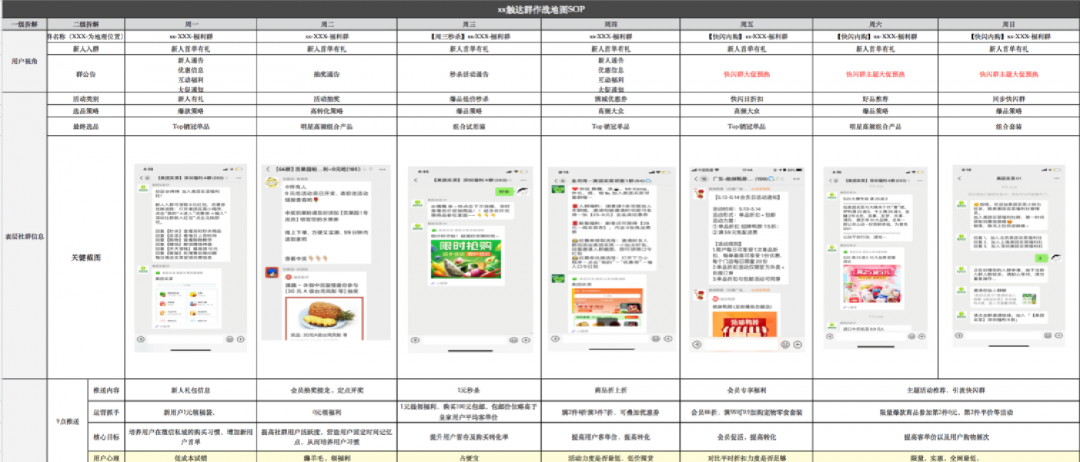This screenshot has width=1080, height=462.
Task: Click 组合试用装 cell under 周三
Action: [x=469, y=127]
